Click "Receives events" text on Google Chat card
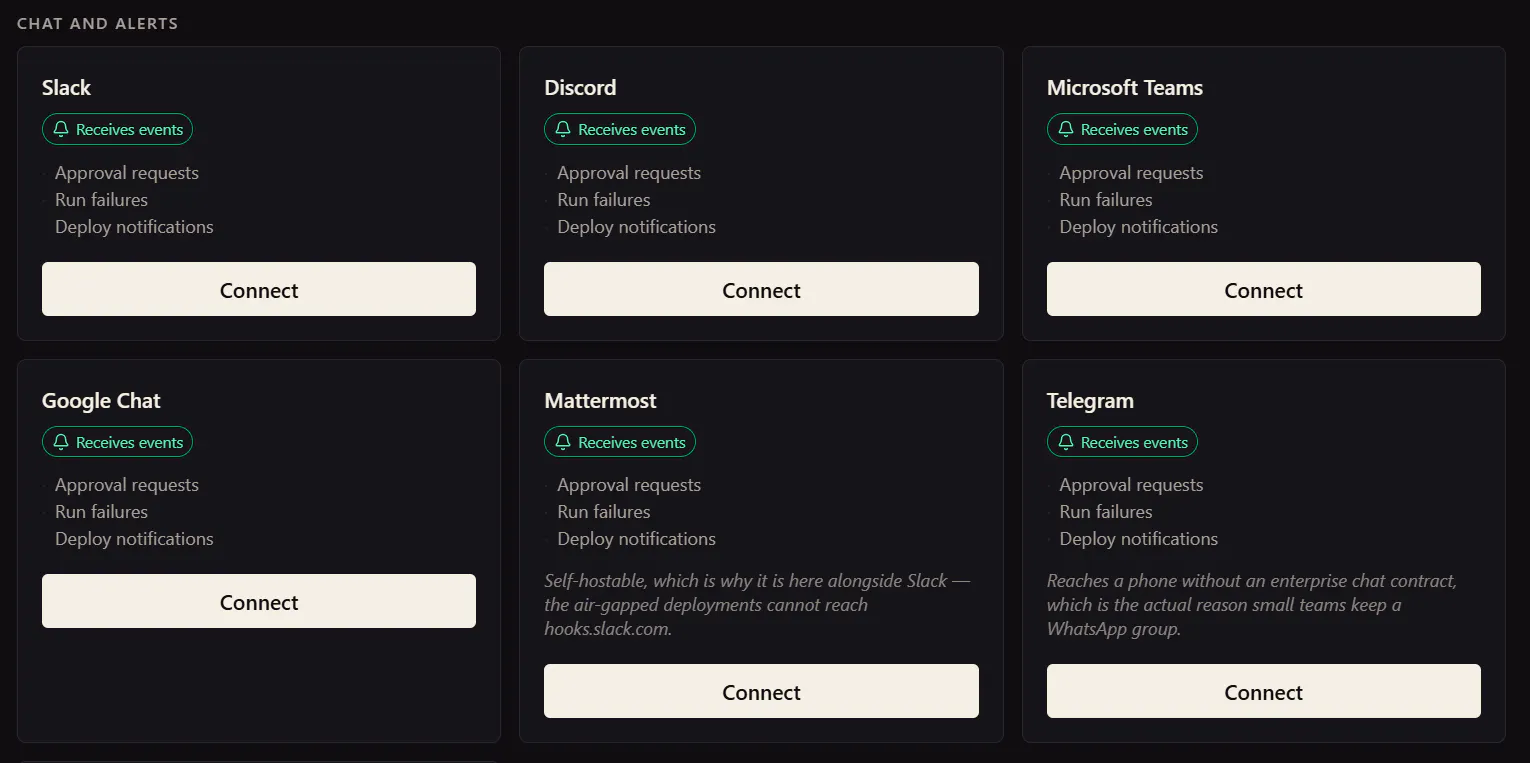Viewport: 1530px width, 763px height. click(130, 442)
